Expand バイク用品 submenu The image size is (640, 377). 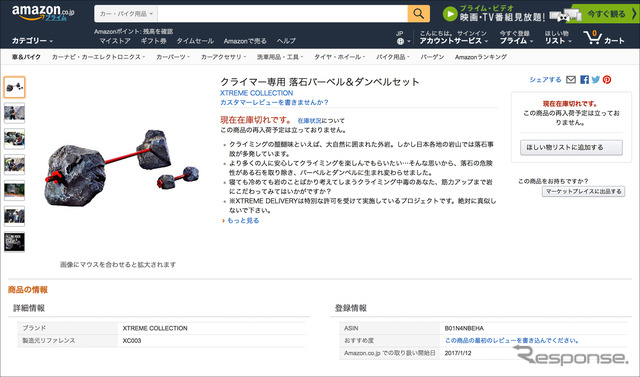pyautogui.click(x=393, y=57)
